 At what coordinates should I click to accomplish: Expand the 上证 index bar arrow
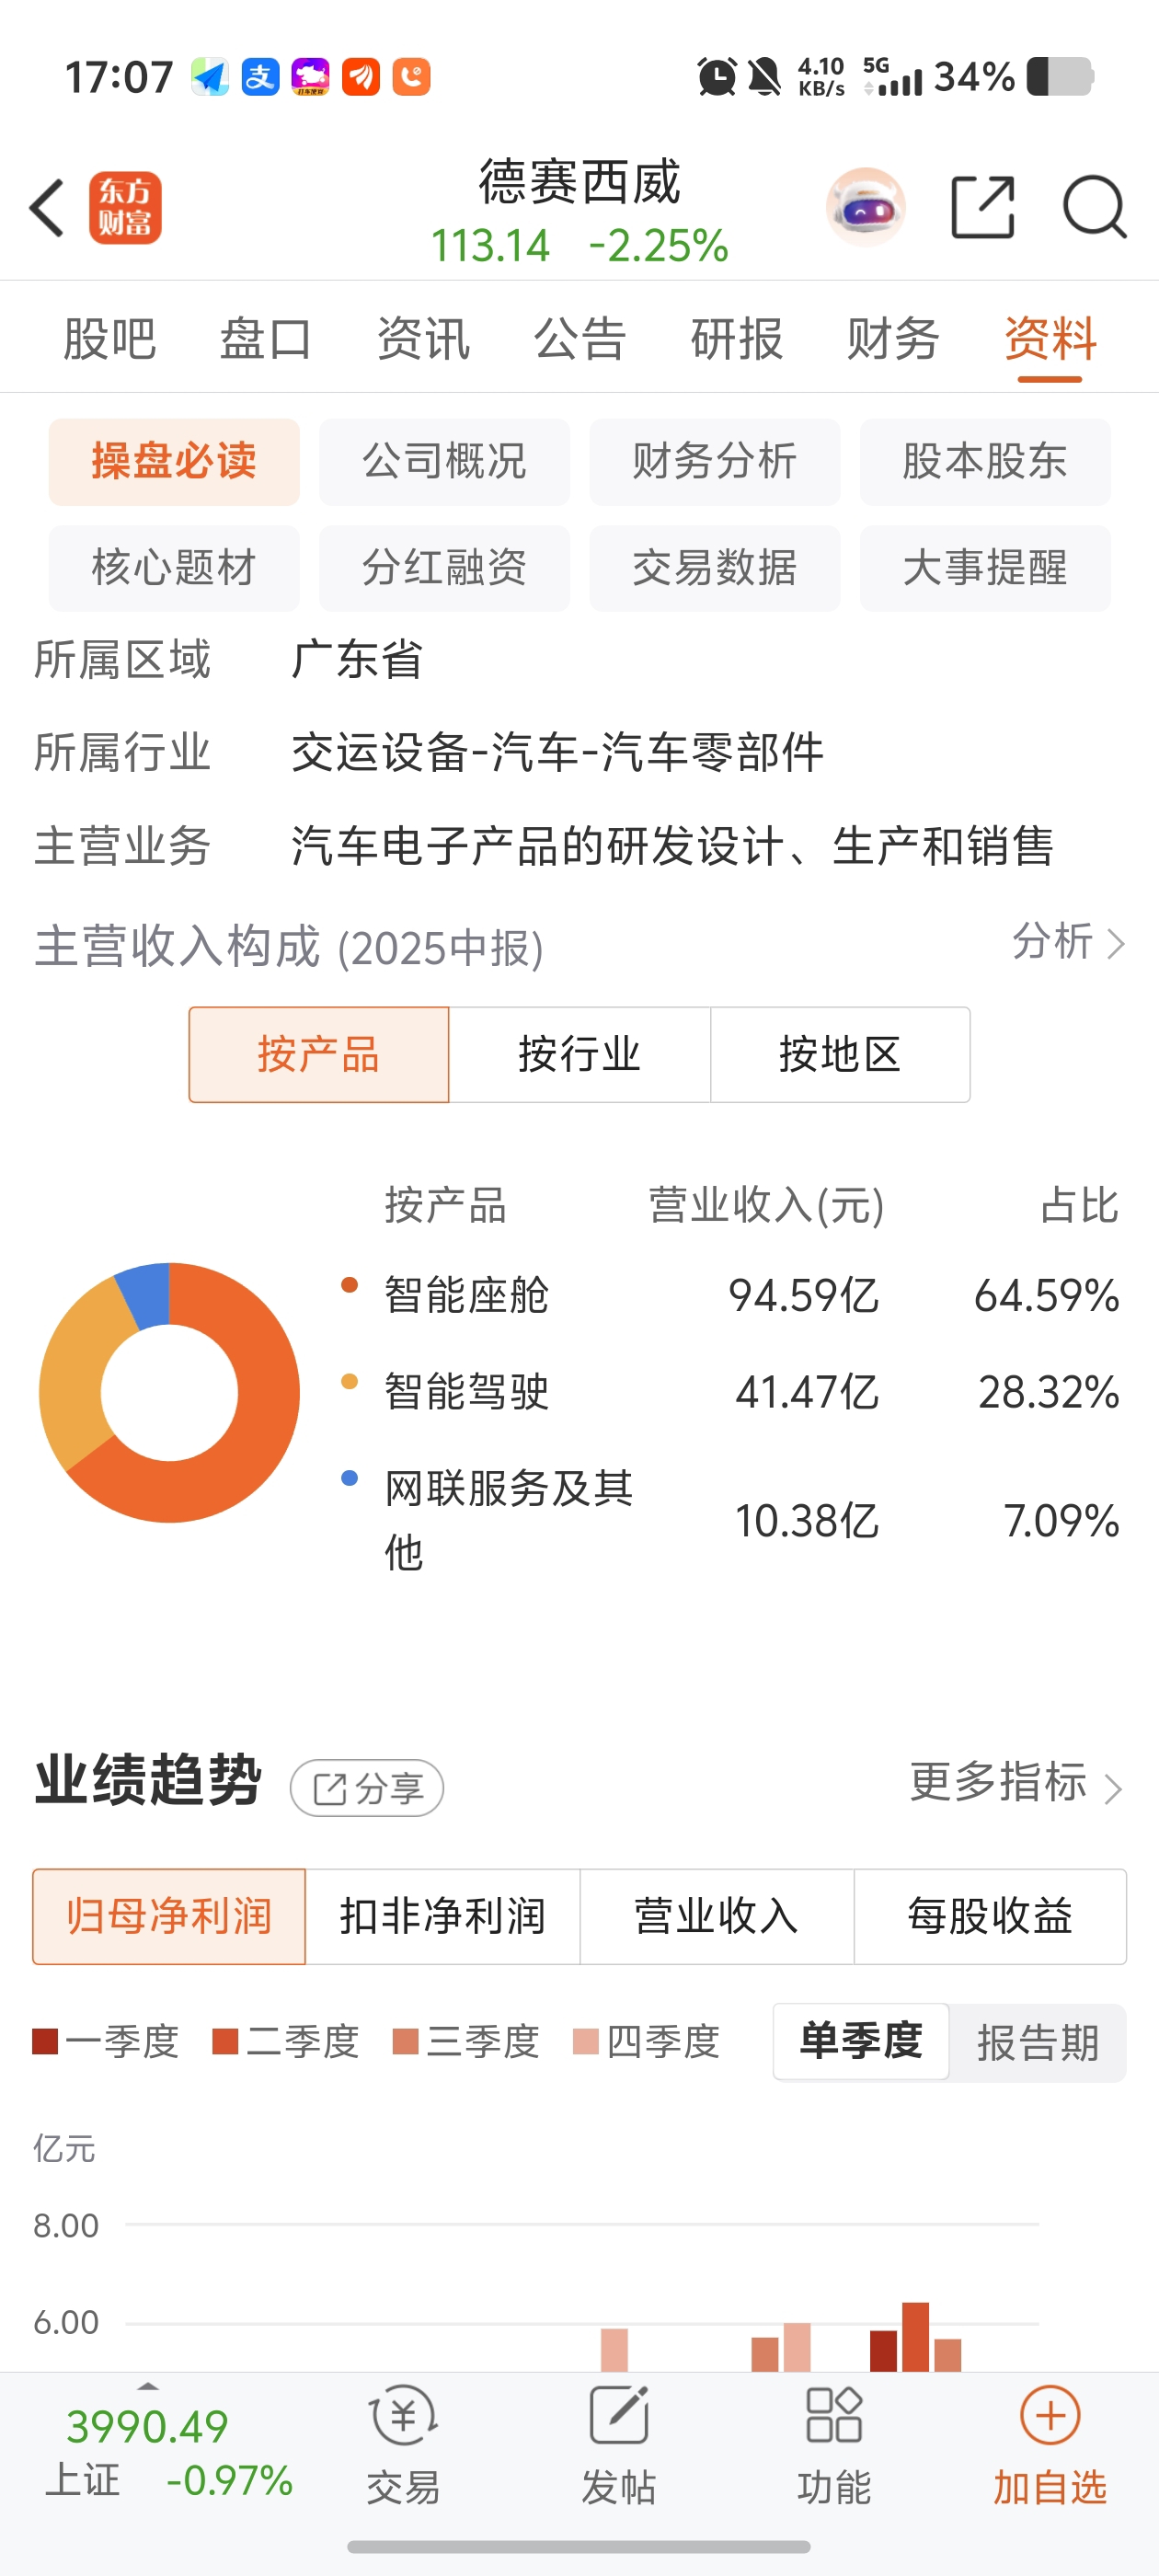148,2386
